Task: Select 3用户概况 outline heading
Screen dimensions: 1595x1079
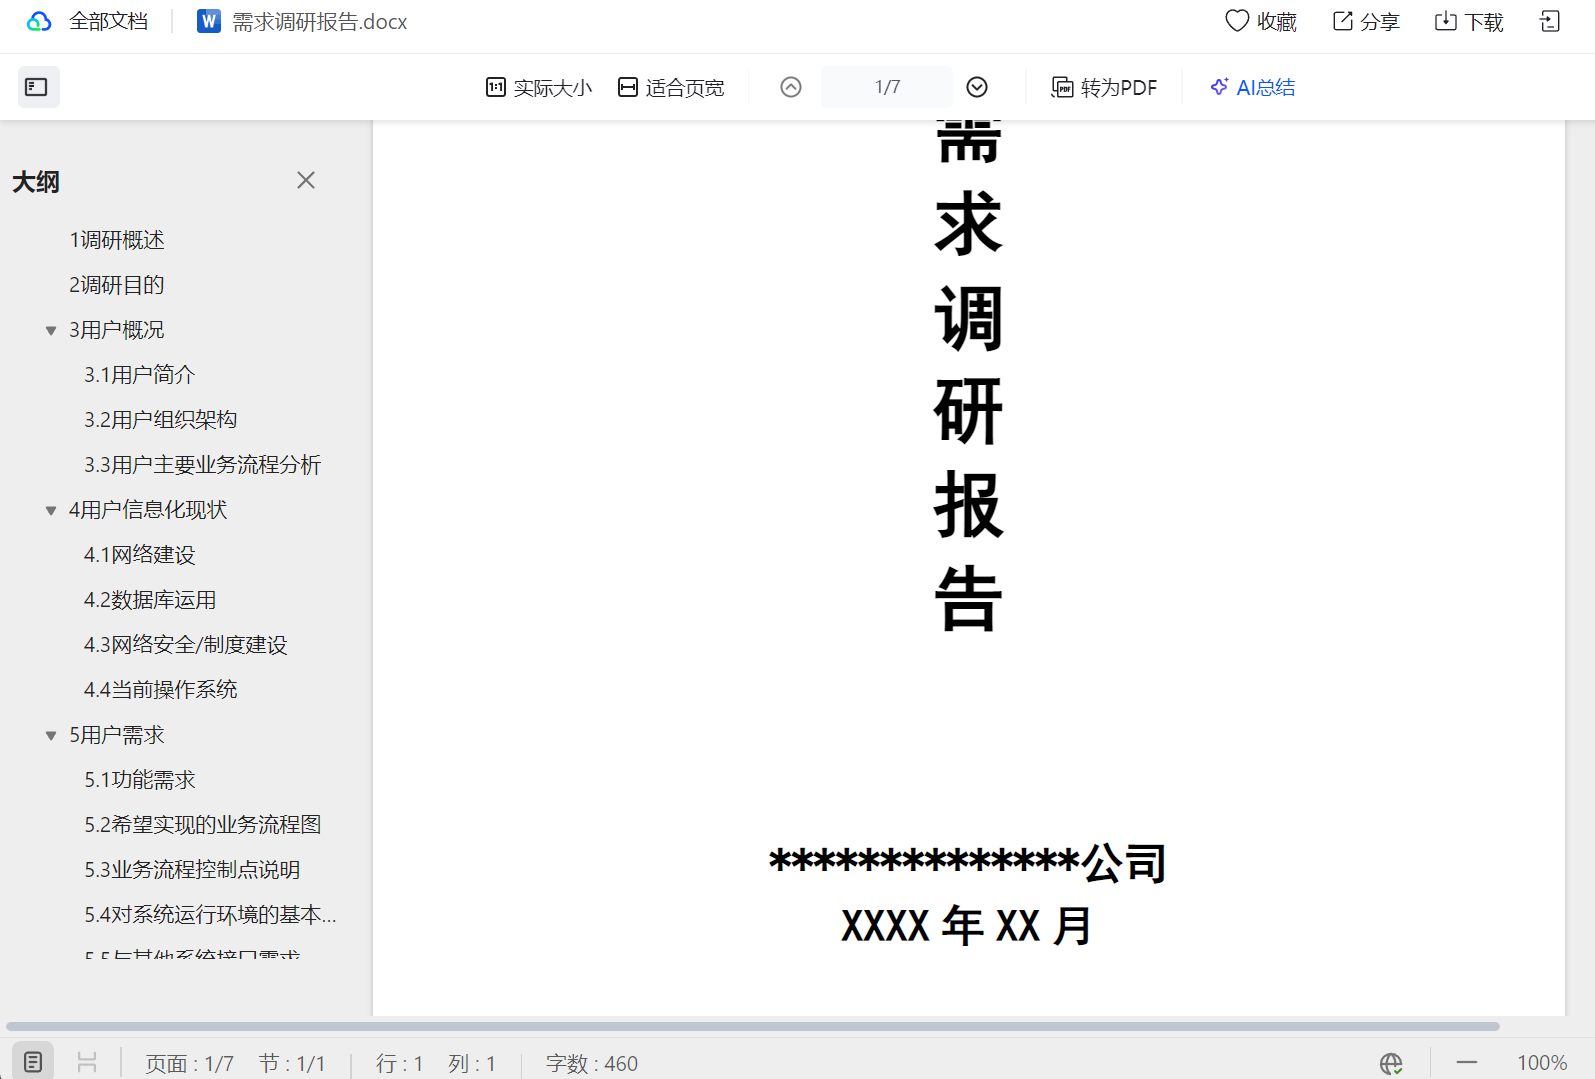Action: coord(117,330)
